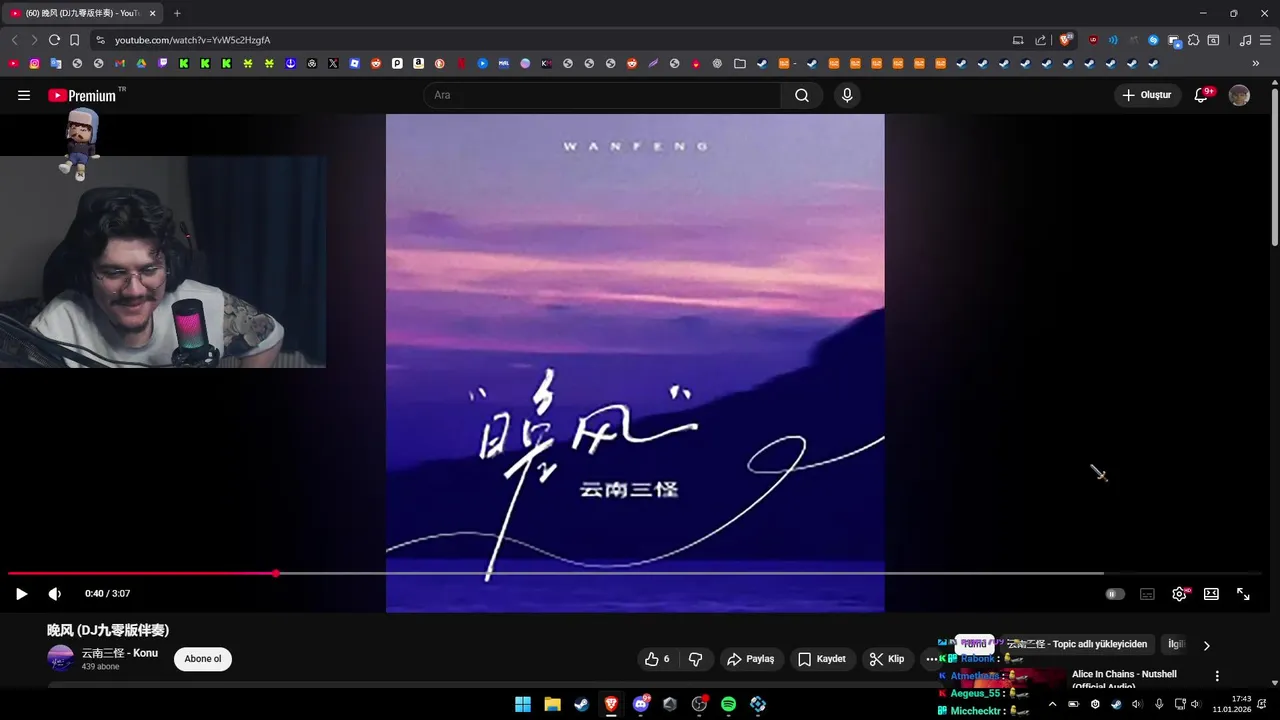Open the account avatar menu

[x=1239, y=95]
